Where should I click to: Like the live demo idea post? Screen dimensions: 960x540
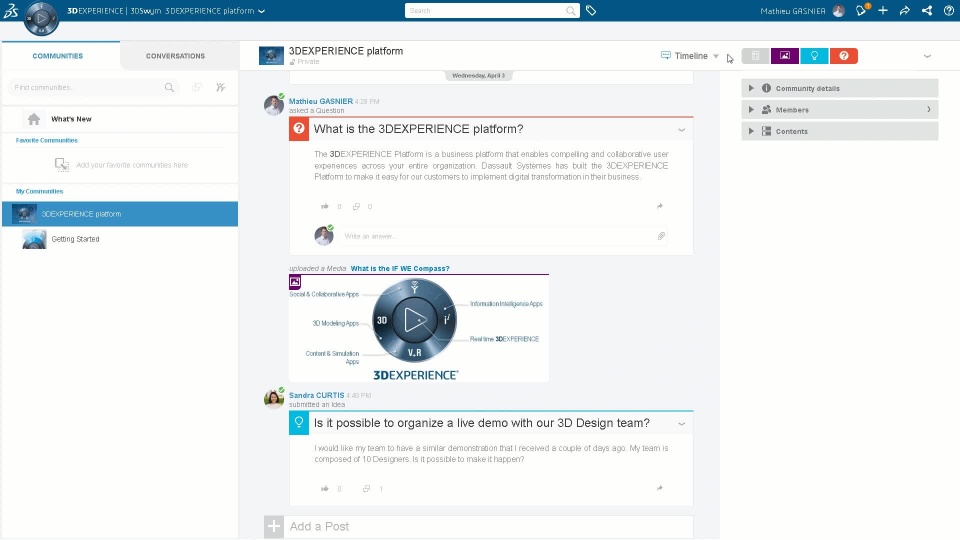pos(325,489)
